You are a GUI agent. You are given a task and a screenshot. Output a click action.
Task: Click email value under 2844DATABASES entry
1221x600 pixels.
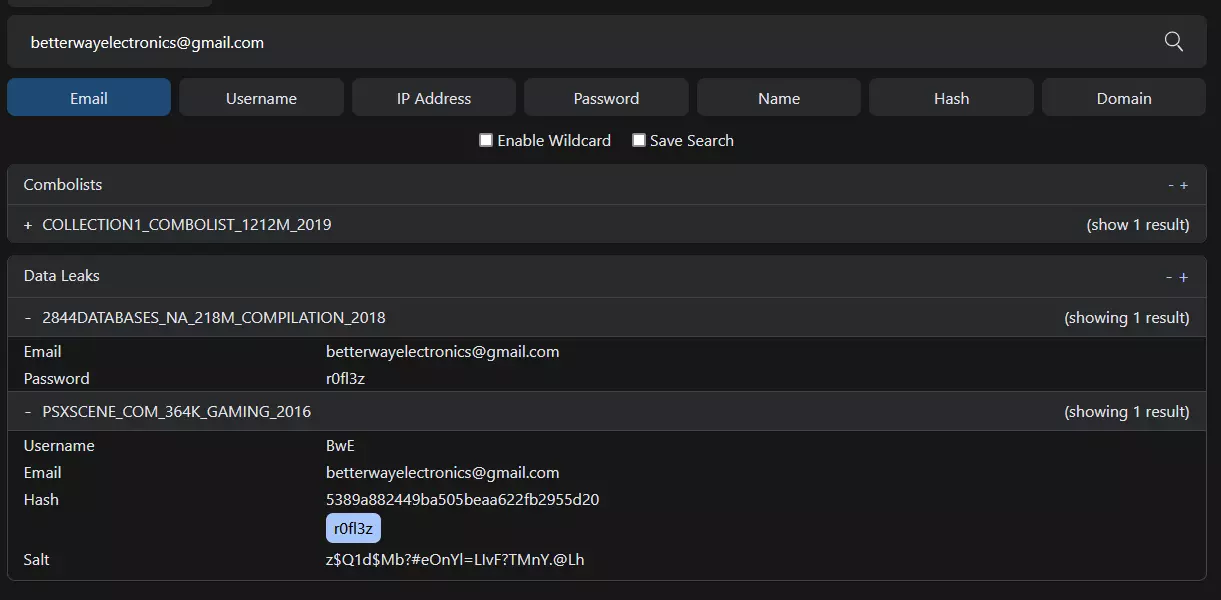442,351
